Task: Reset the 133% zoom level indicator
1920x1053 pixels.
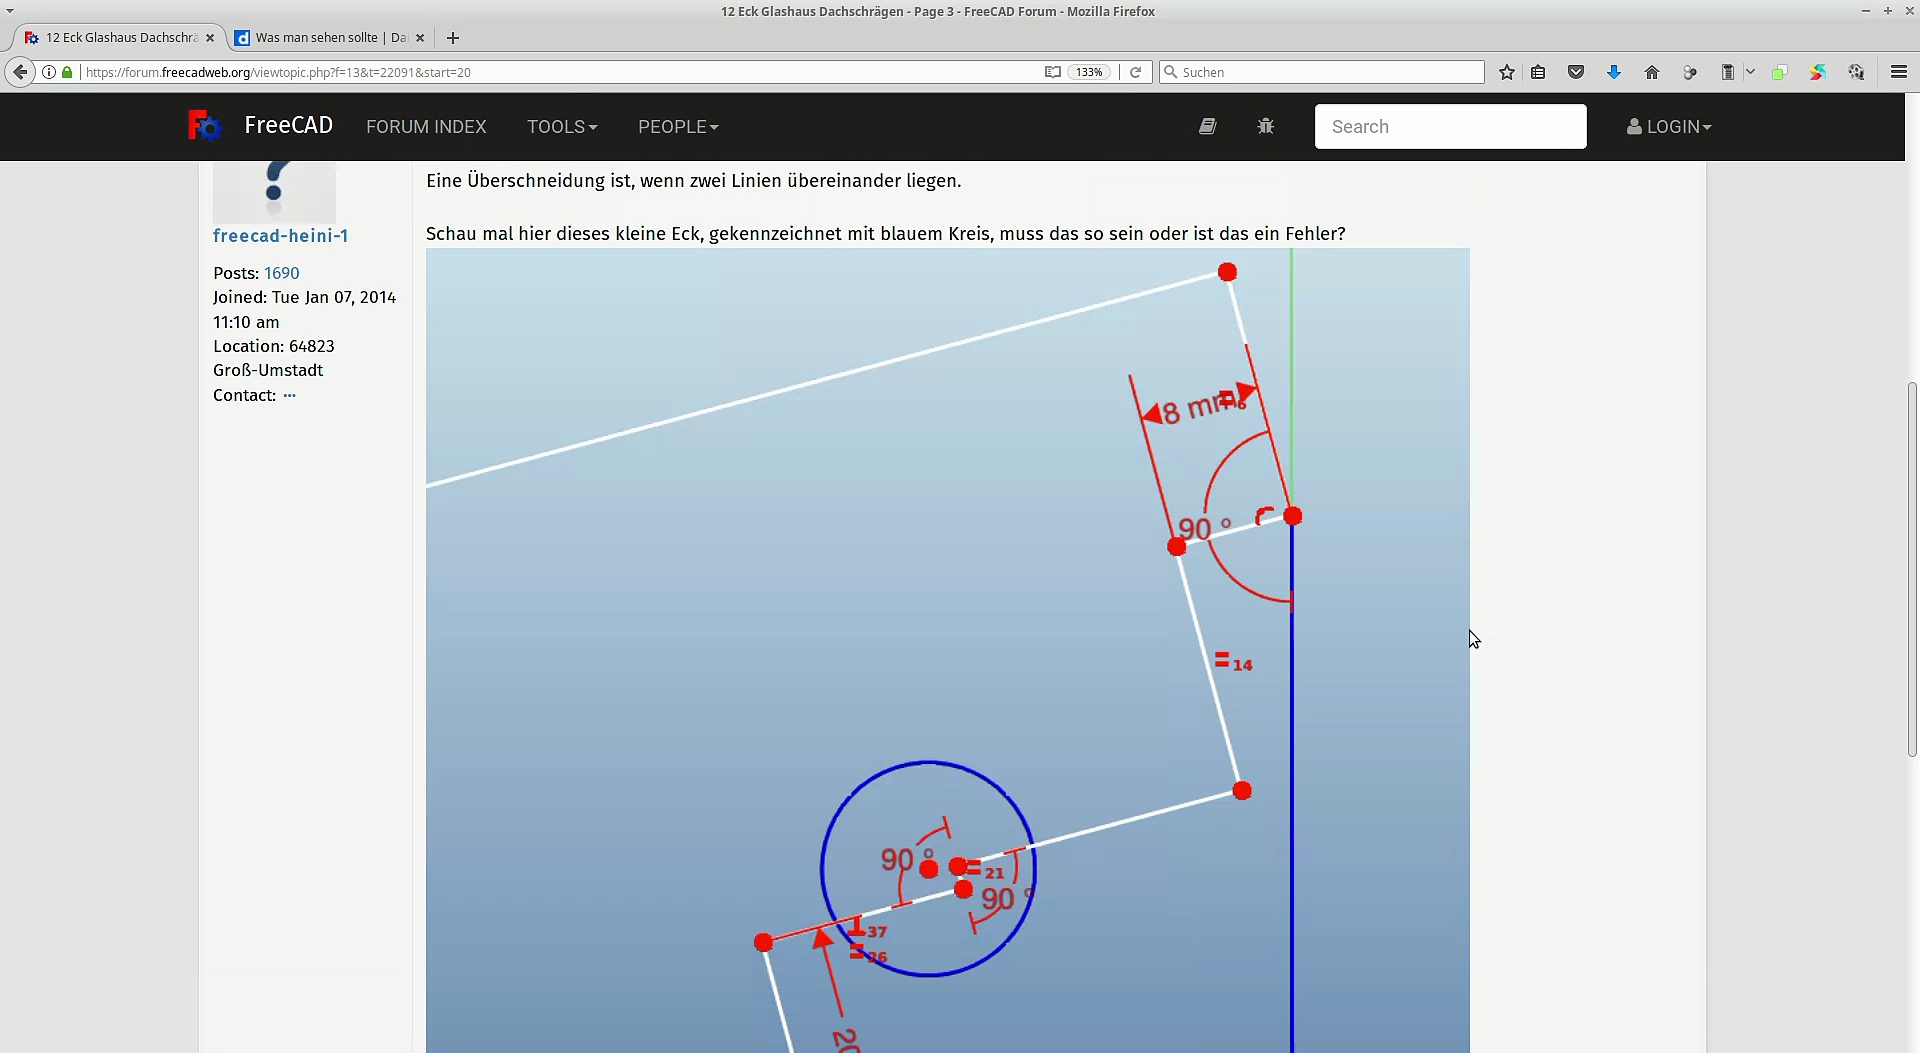Action: pos(1088,72)
